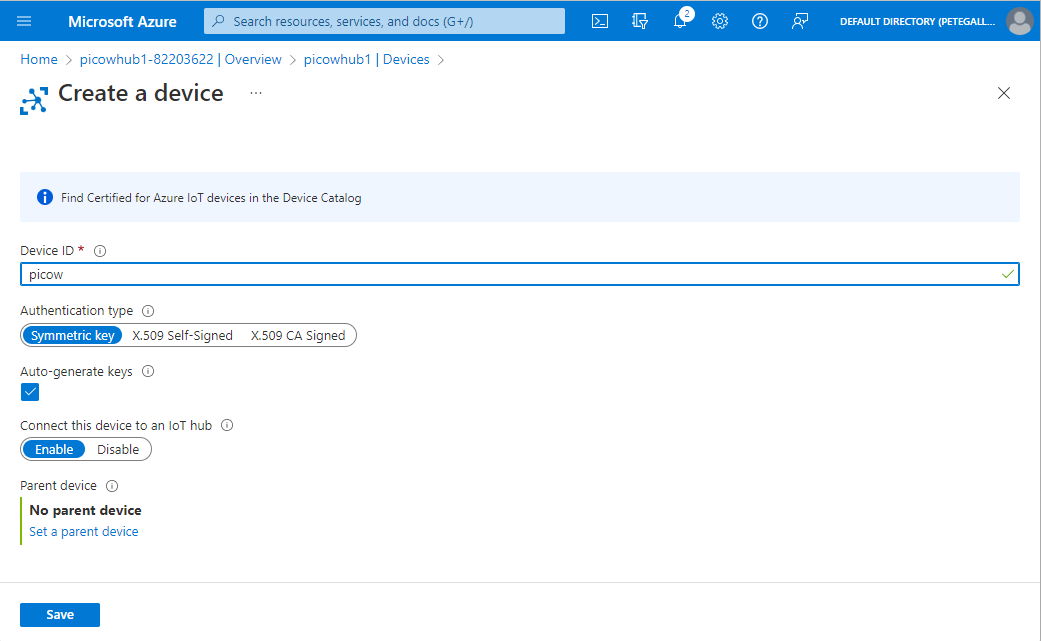Open picowhub1 Devices breadcrumb
1041x641 pixels.
(x=366, y=60)
